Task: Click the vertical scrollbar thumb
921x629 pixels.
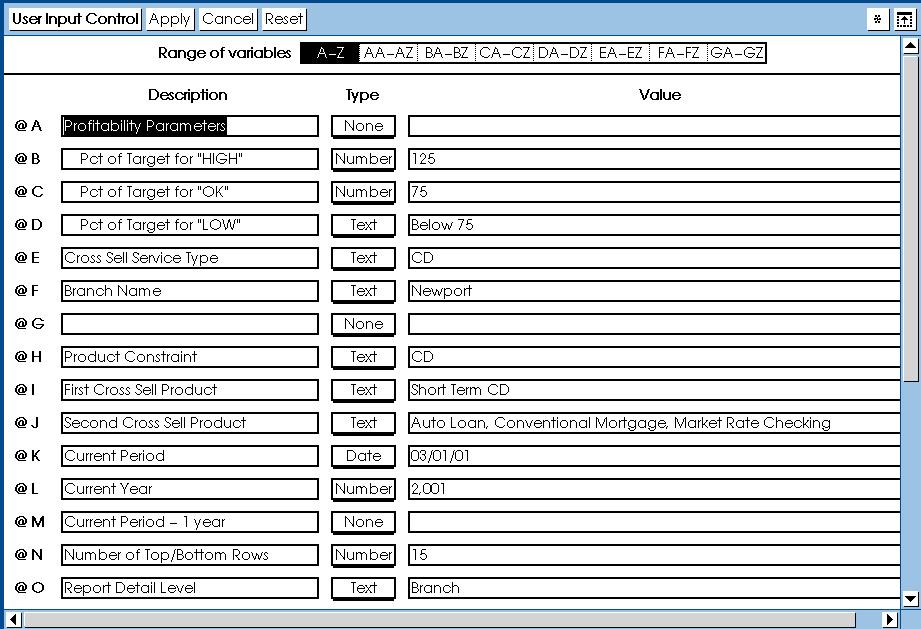Action: pos(910,219)
